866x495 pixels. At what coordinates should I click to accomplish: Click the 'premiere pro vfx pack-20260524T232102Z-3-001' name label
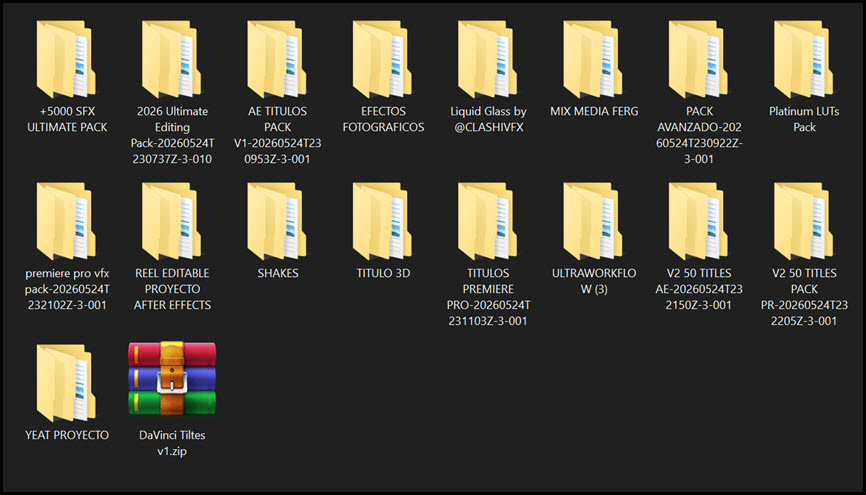(67, 289)
